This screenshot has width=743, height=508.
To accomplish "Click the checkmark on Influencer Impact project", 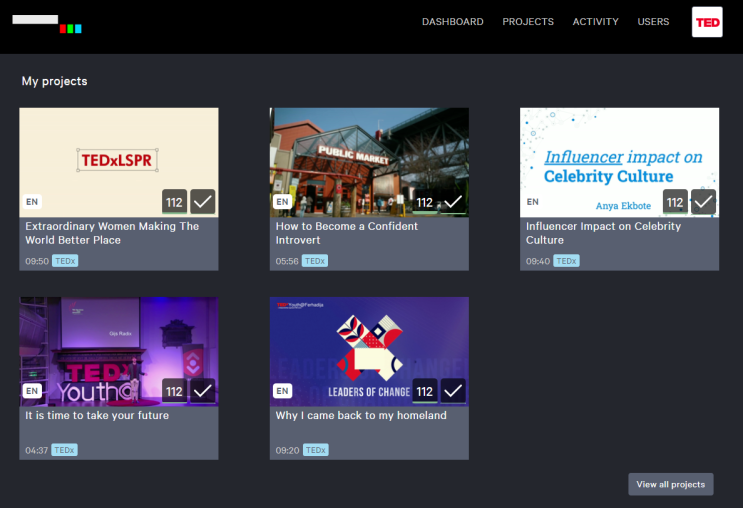I will [x=703, y=202].
